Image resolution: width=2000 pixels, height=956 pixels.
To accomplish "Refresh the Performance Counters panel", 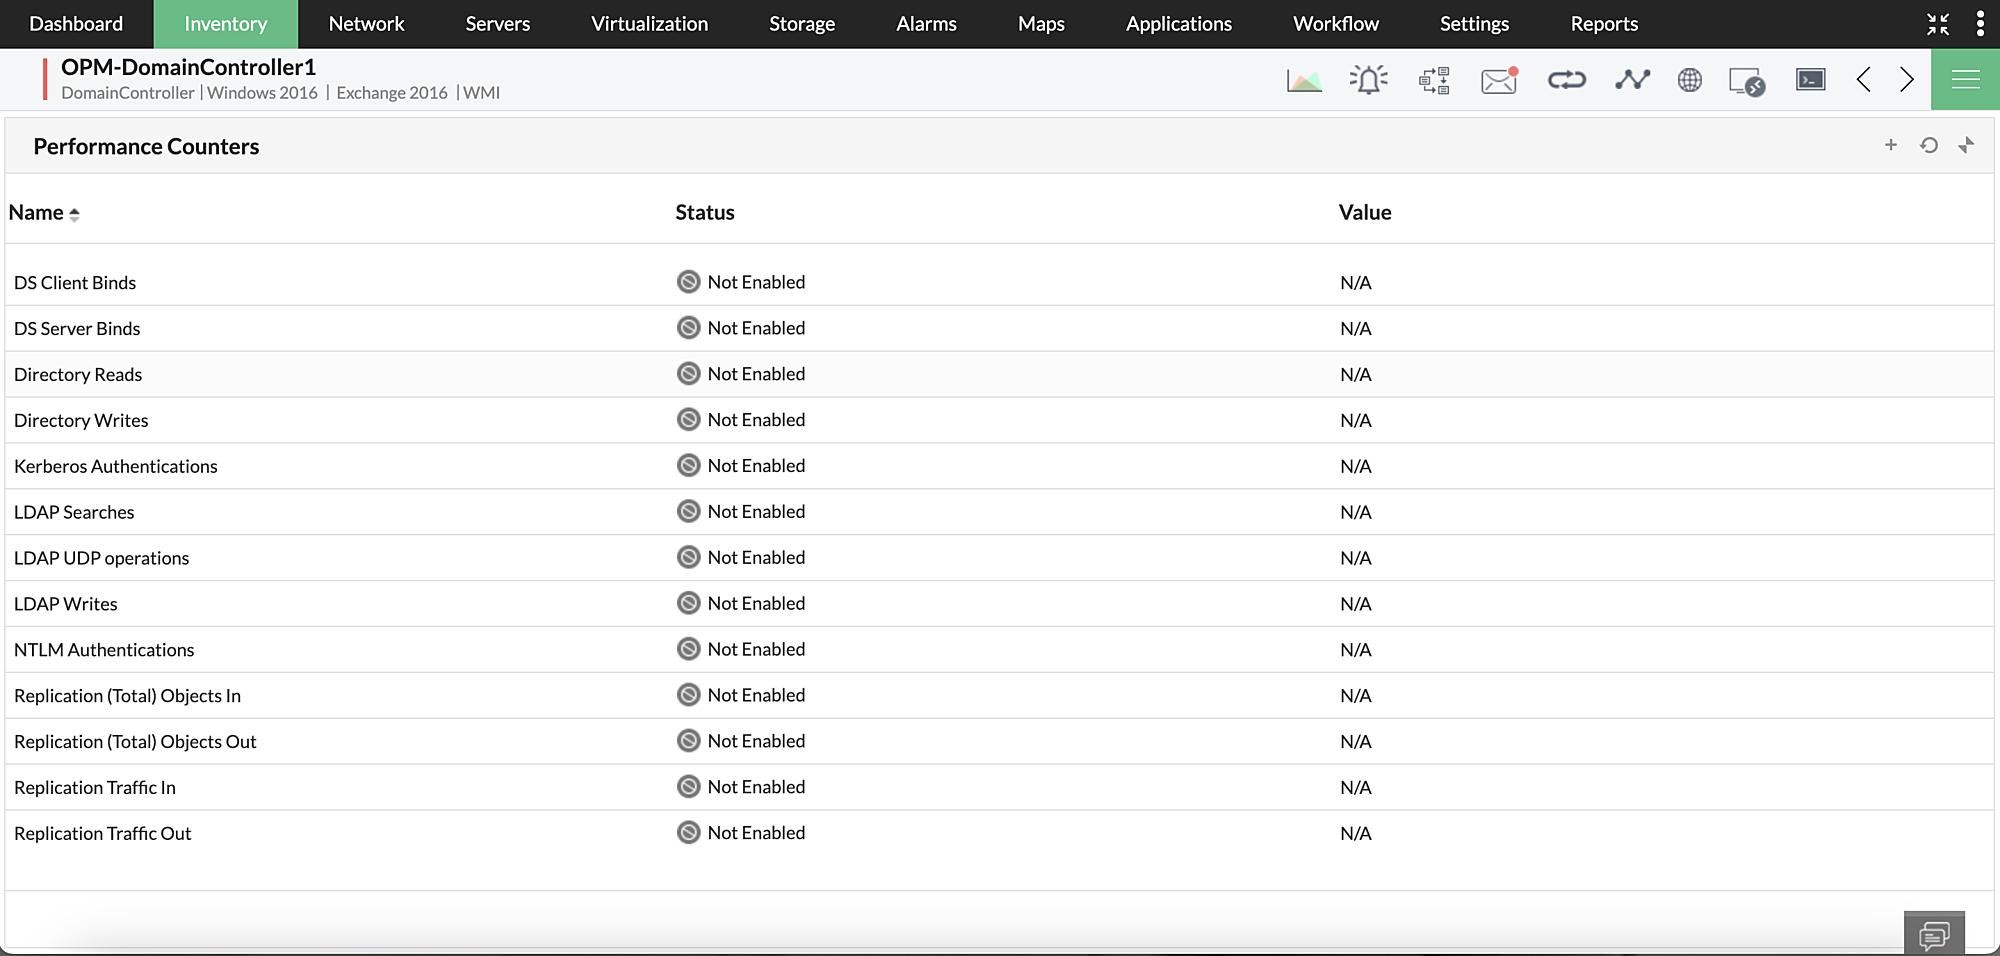I will click(1929, 146).
